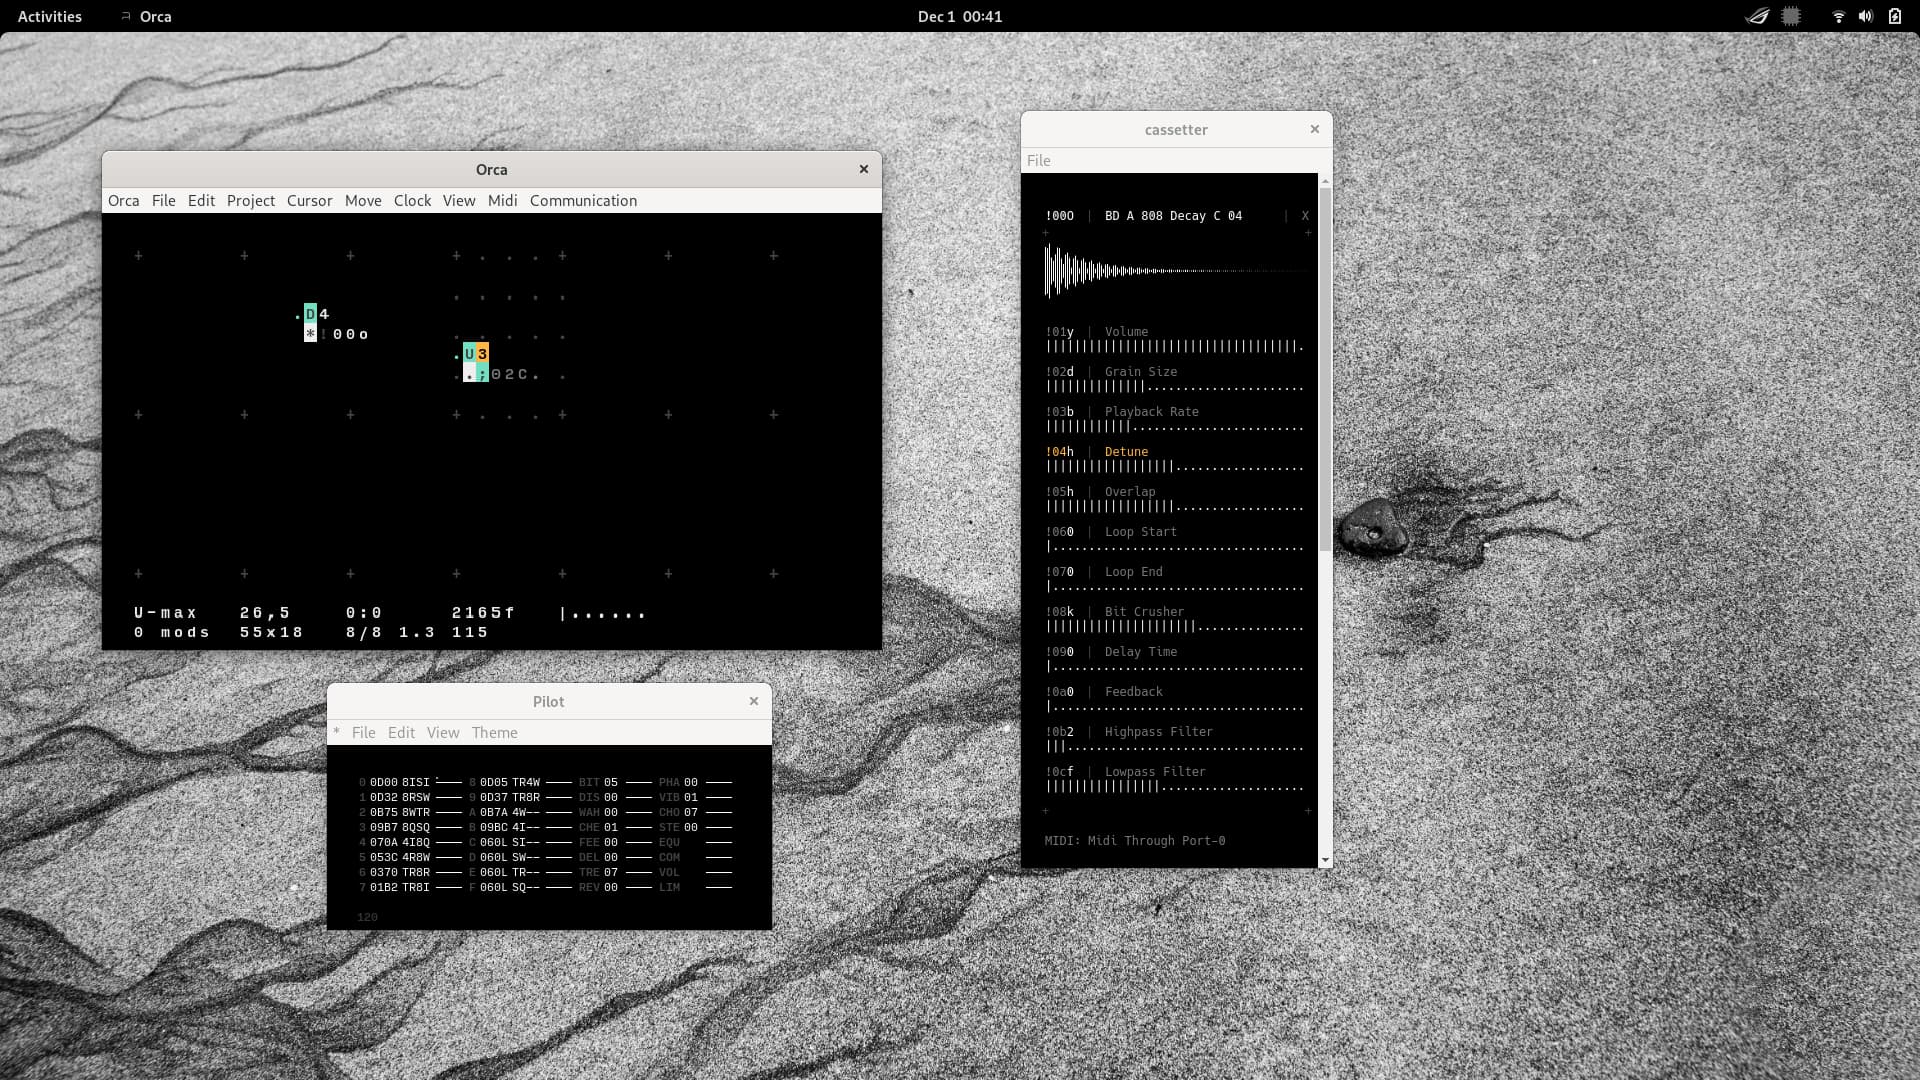Open the Orca menu in Orca window
This screenshot has width=1920, height=1080.
(123, 200)
